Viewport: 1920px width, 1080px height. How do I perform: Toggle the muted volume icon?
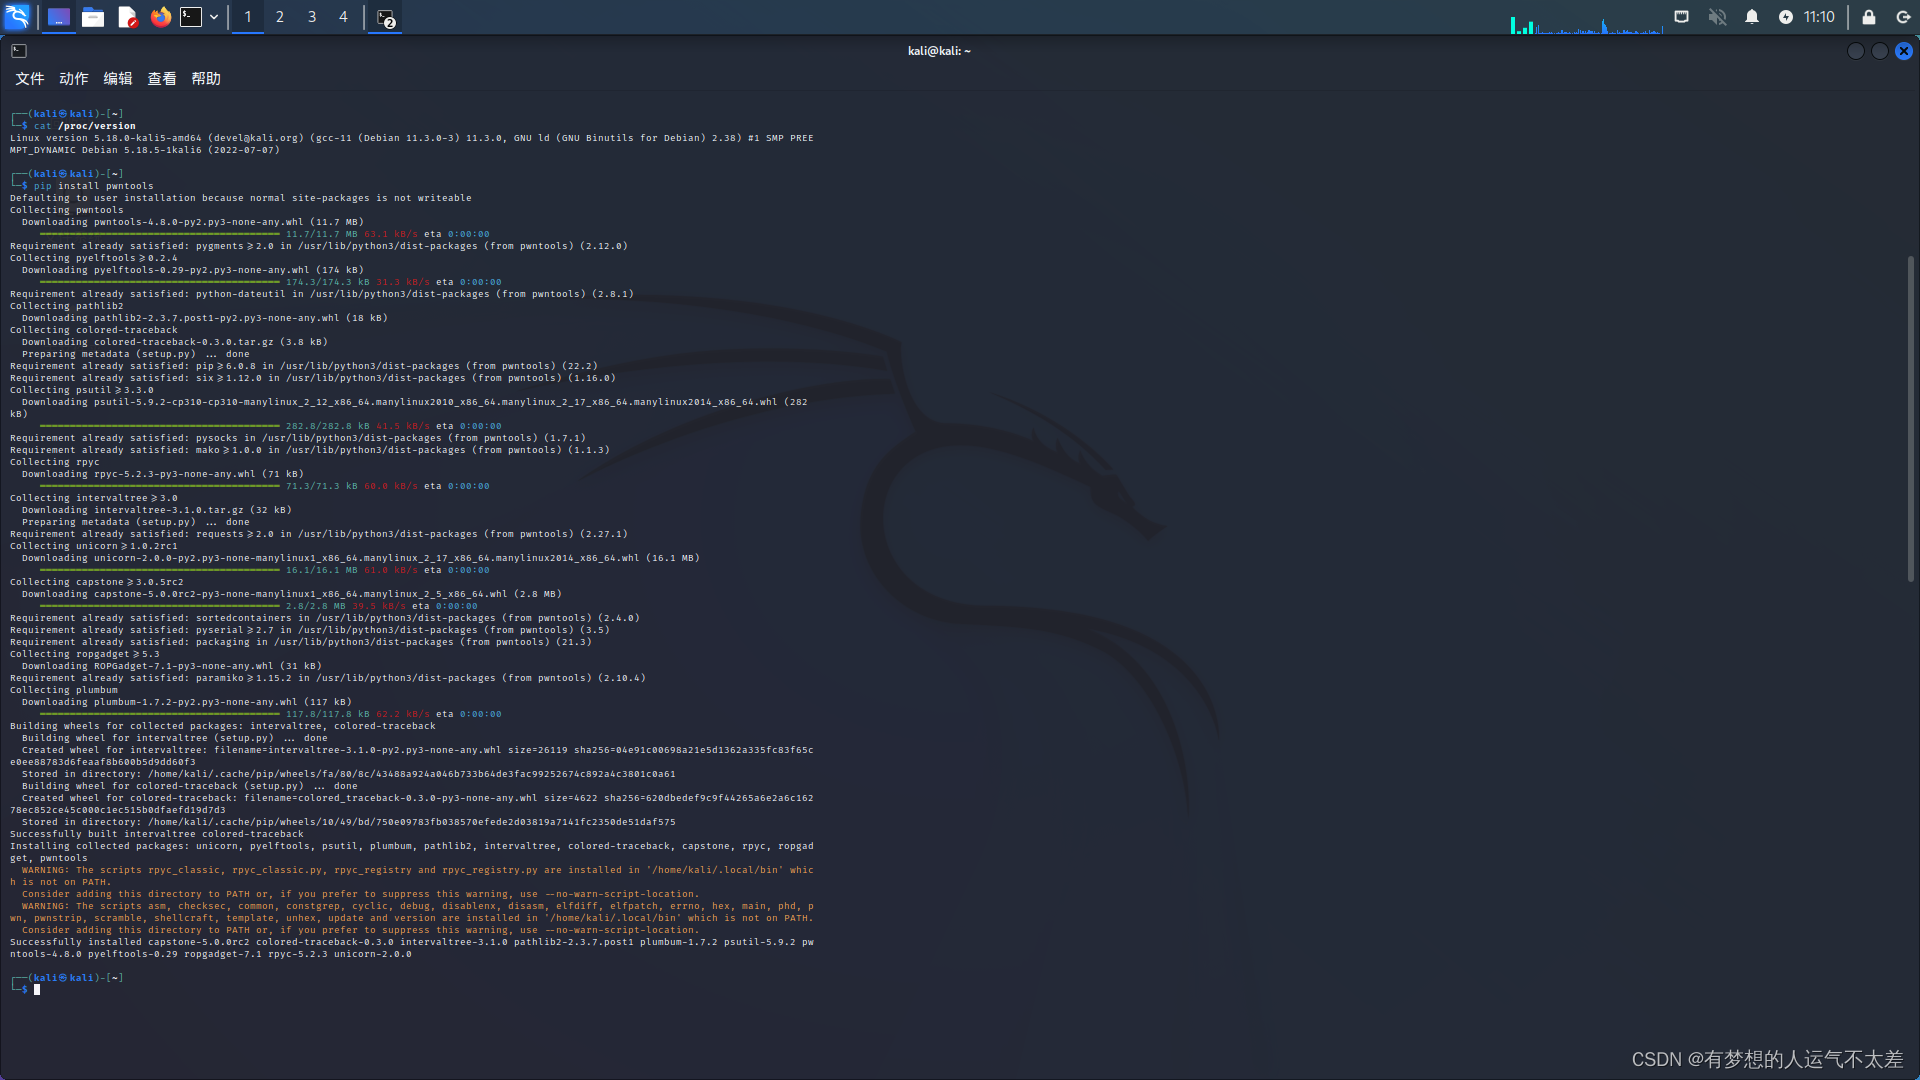(x=1717, y=17)
